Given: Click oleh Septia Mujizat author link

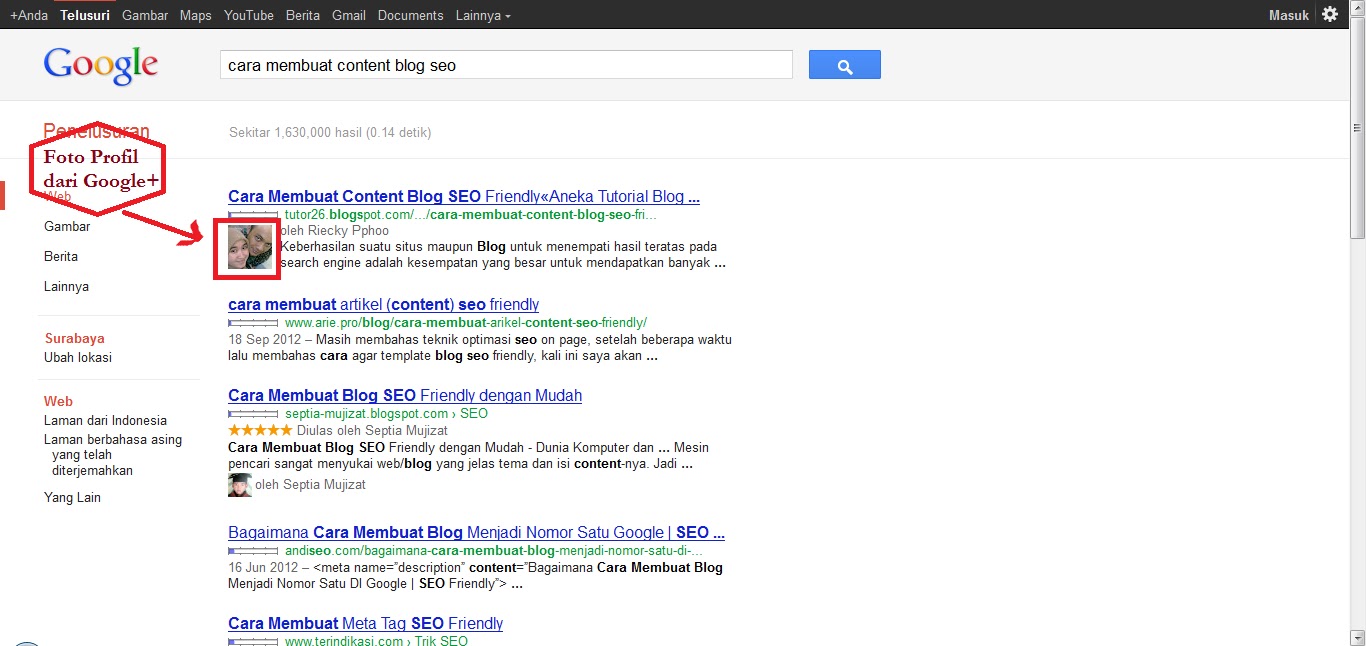Looking at the screenshot, I should tap(311, 485).
